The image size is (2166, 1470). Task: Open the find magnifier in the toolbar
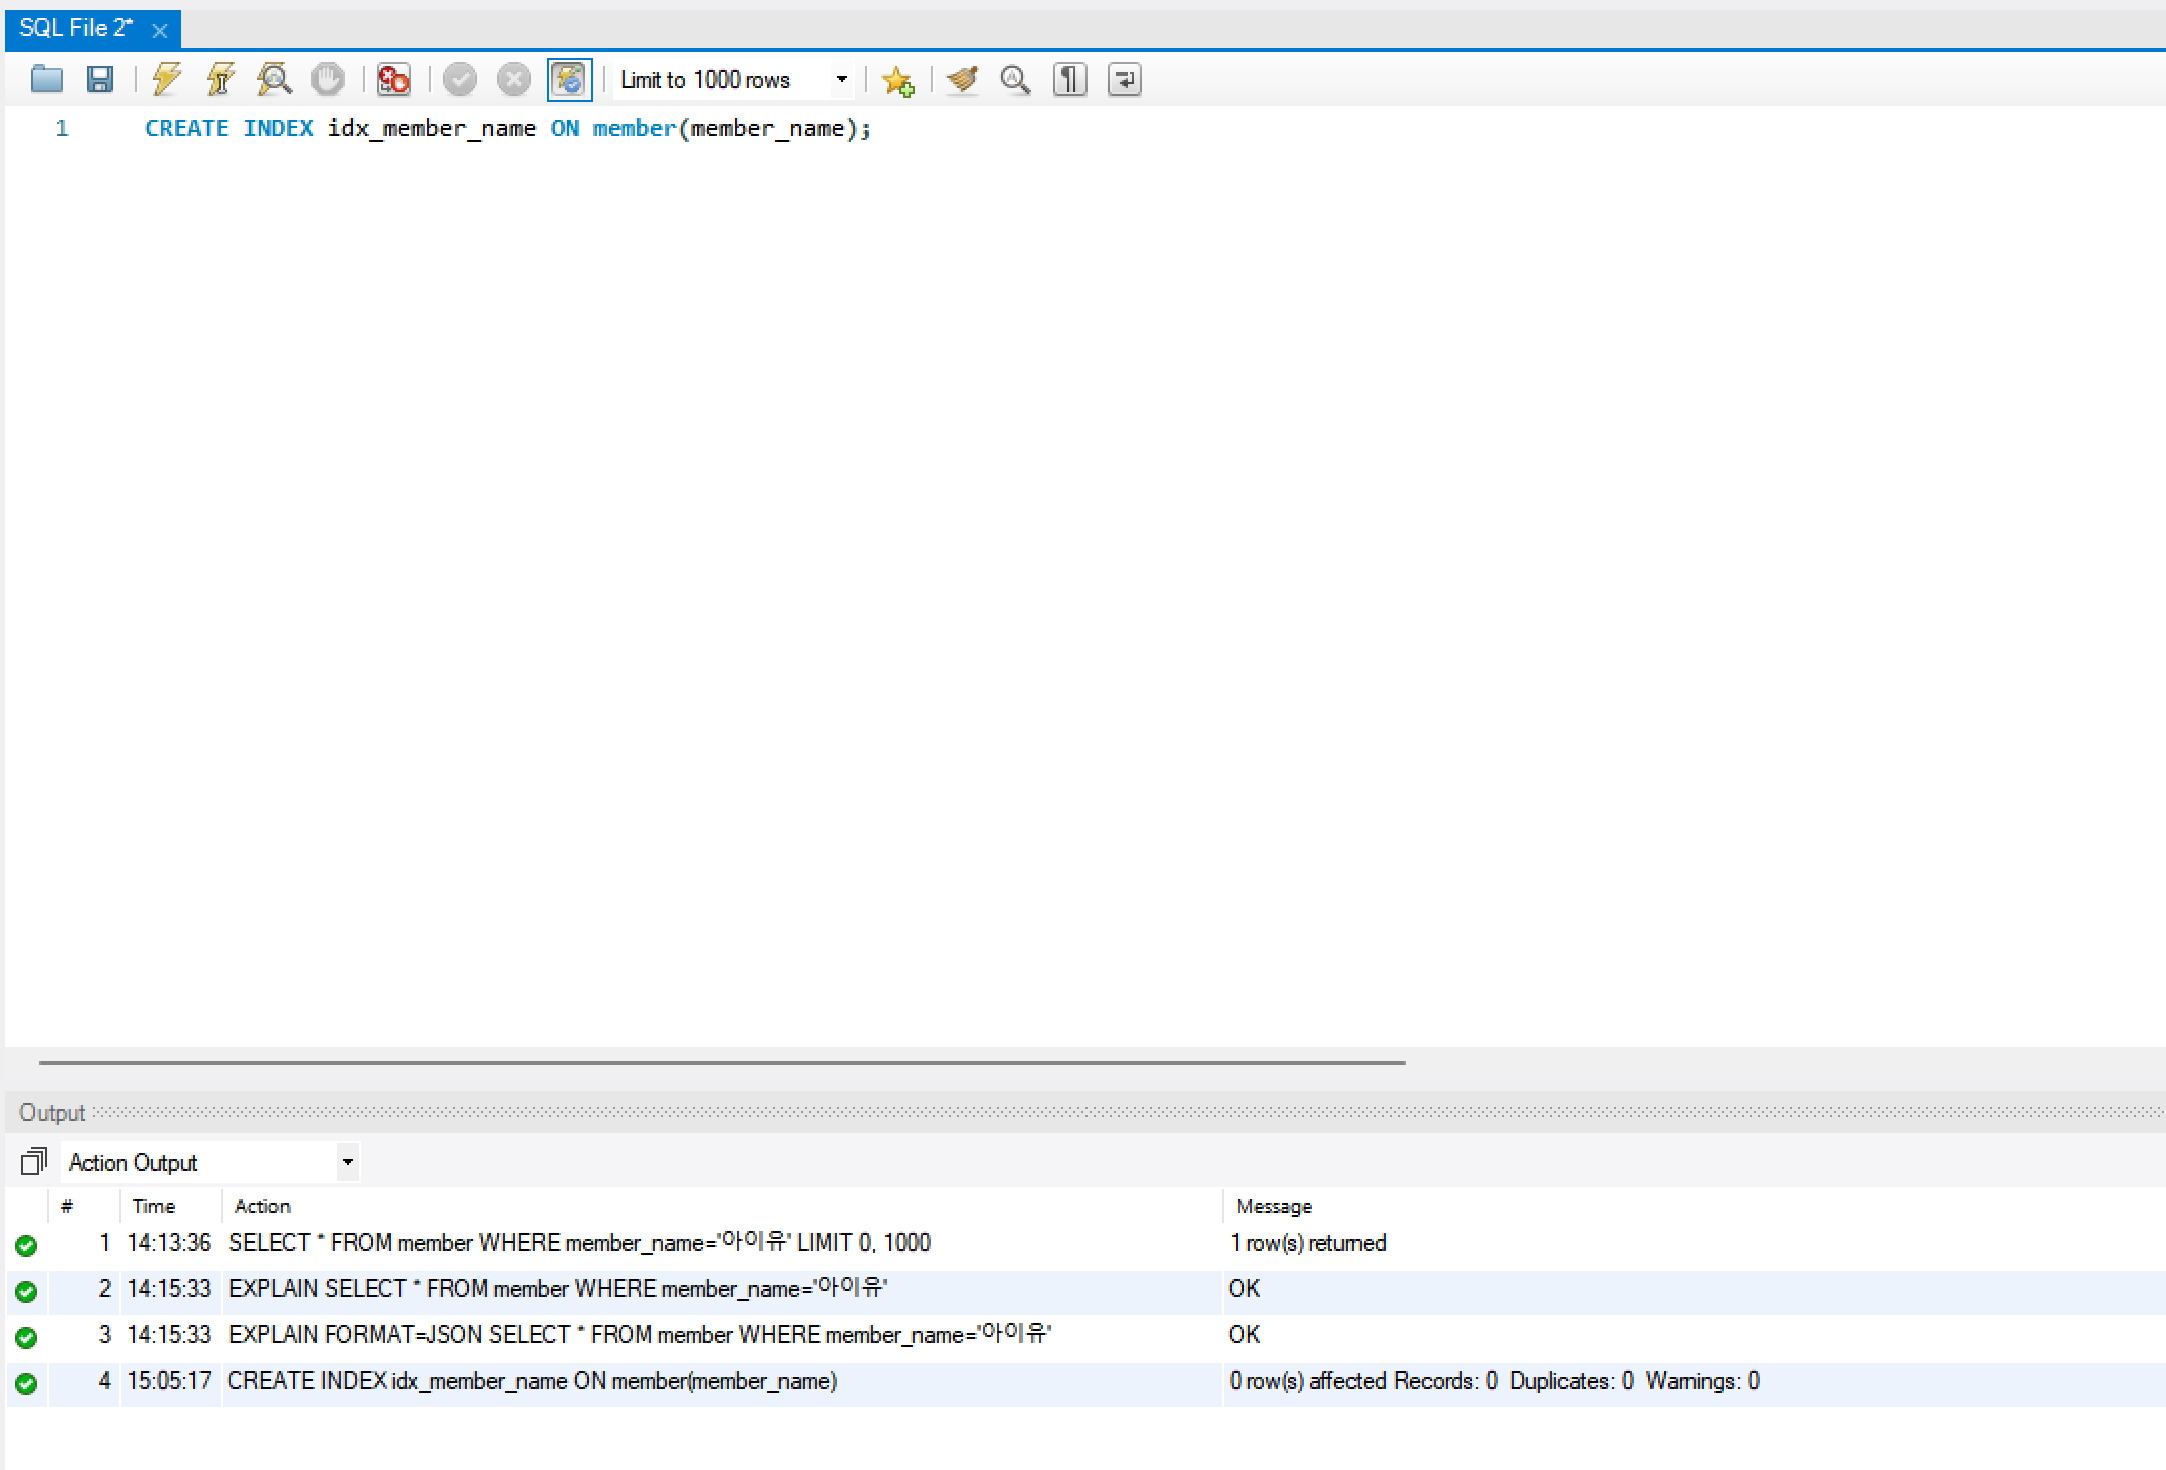1015,79
